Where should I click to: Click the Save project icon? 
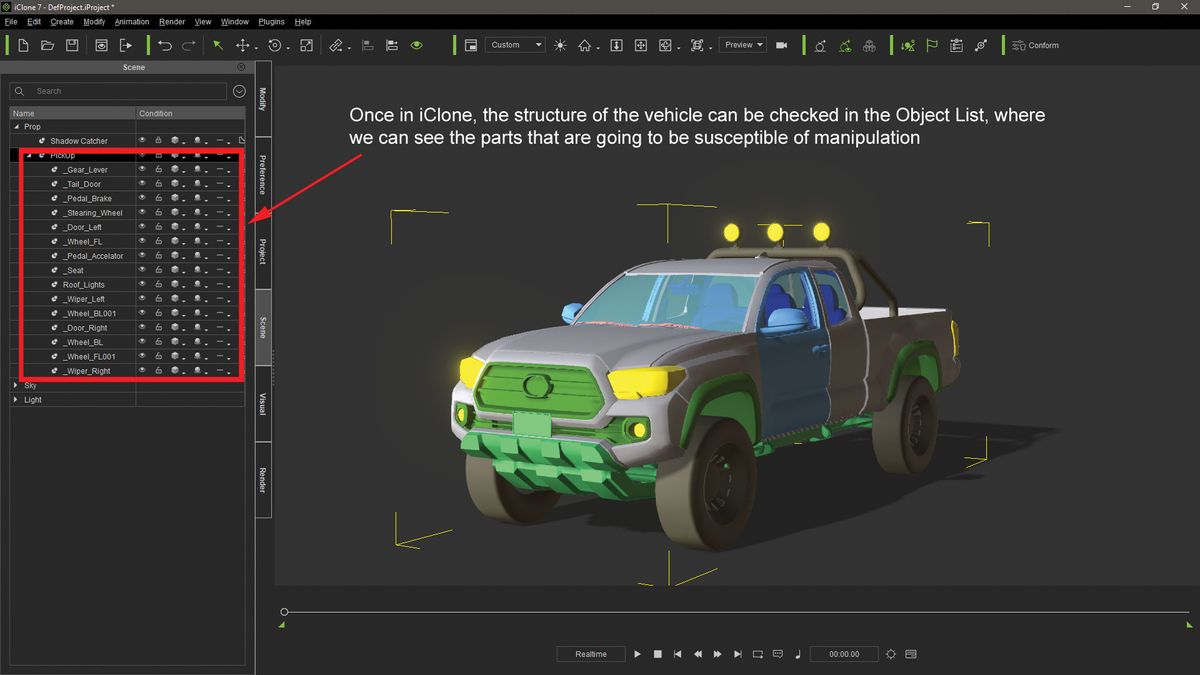tap(71, 44)
